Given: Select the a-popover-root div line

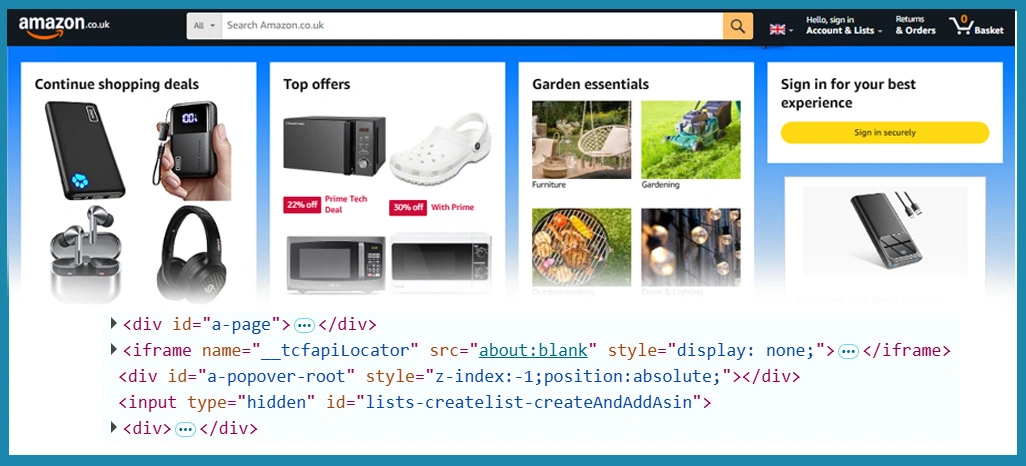Looking at the screenshot, I should tap(458, 376).
